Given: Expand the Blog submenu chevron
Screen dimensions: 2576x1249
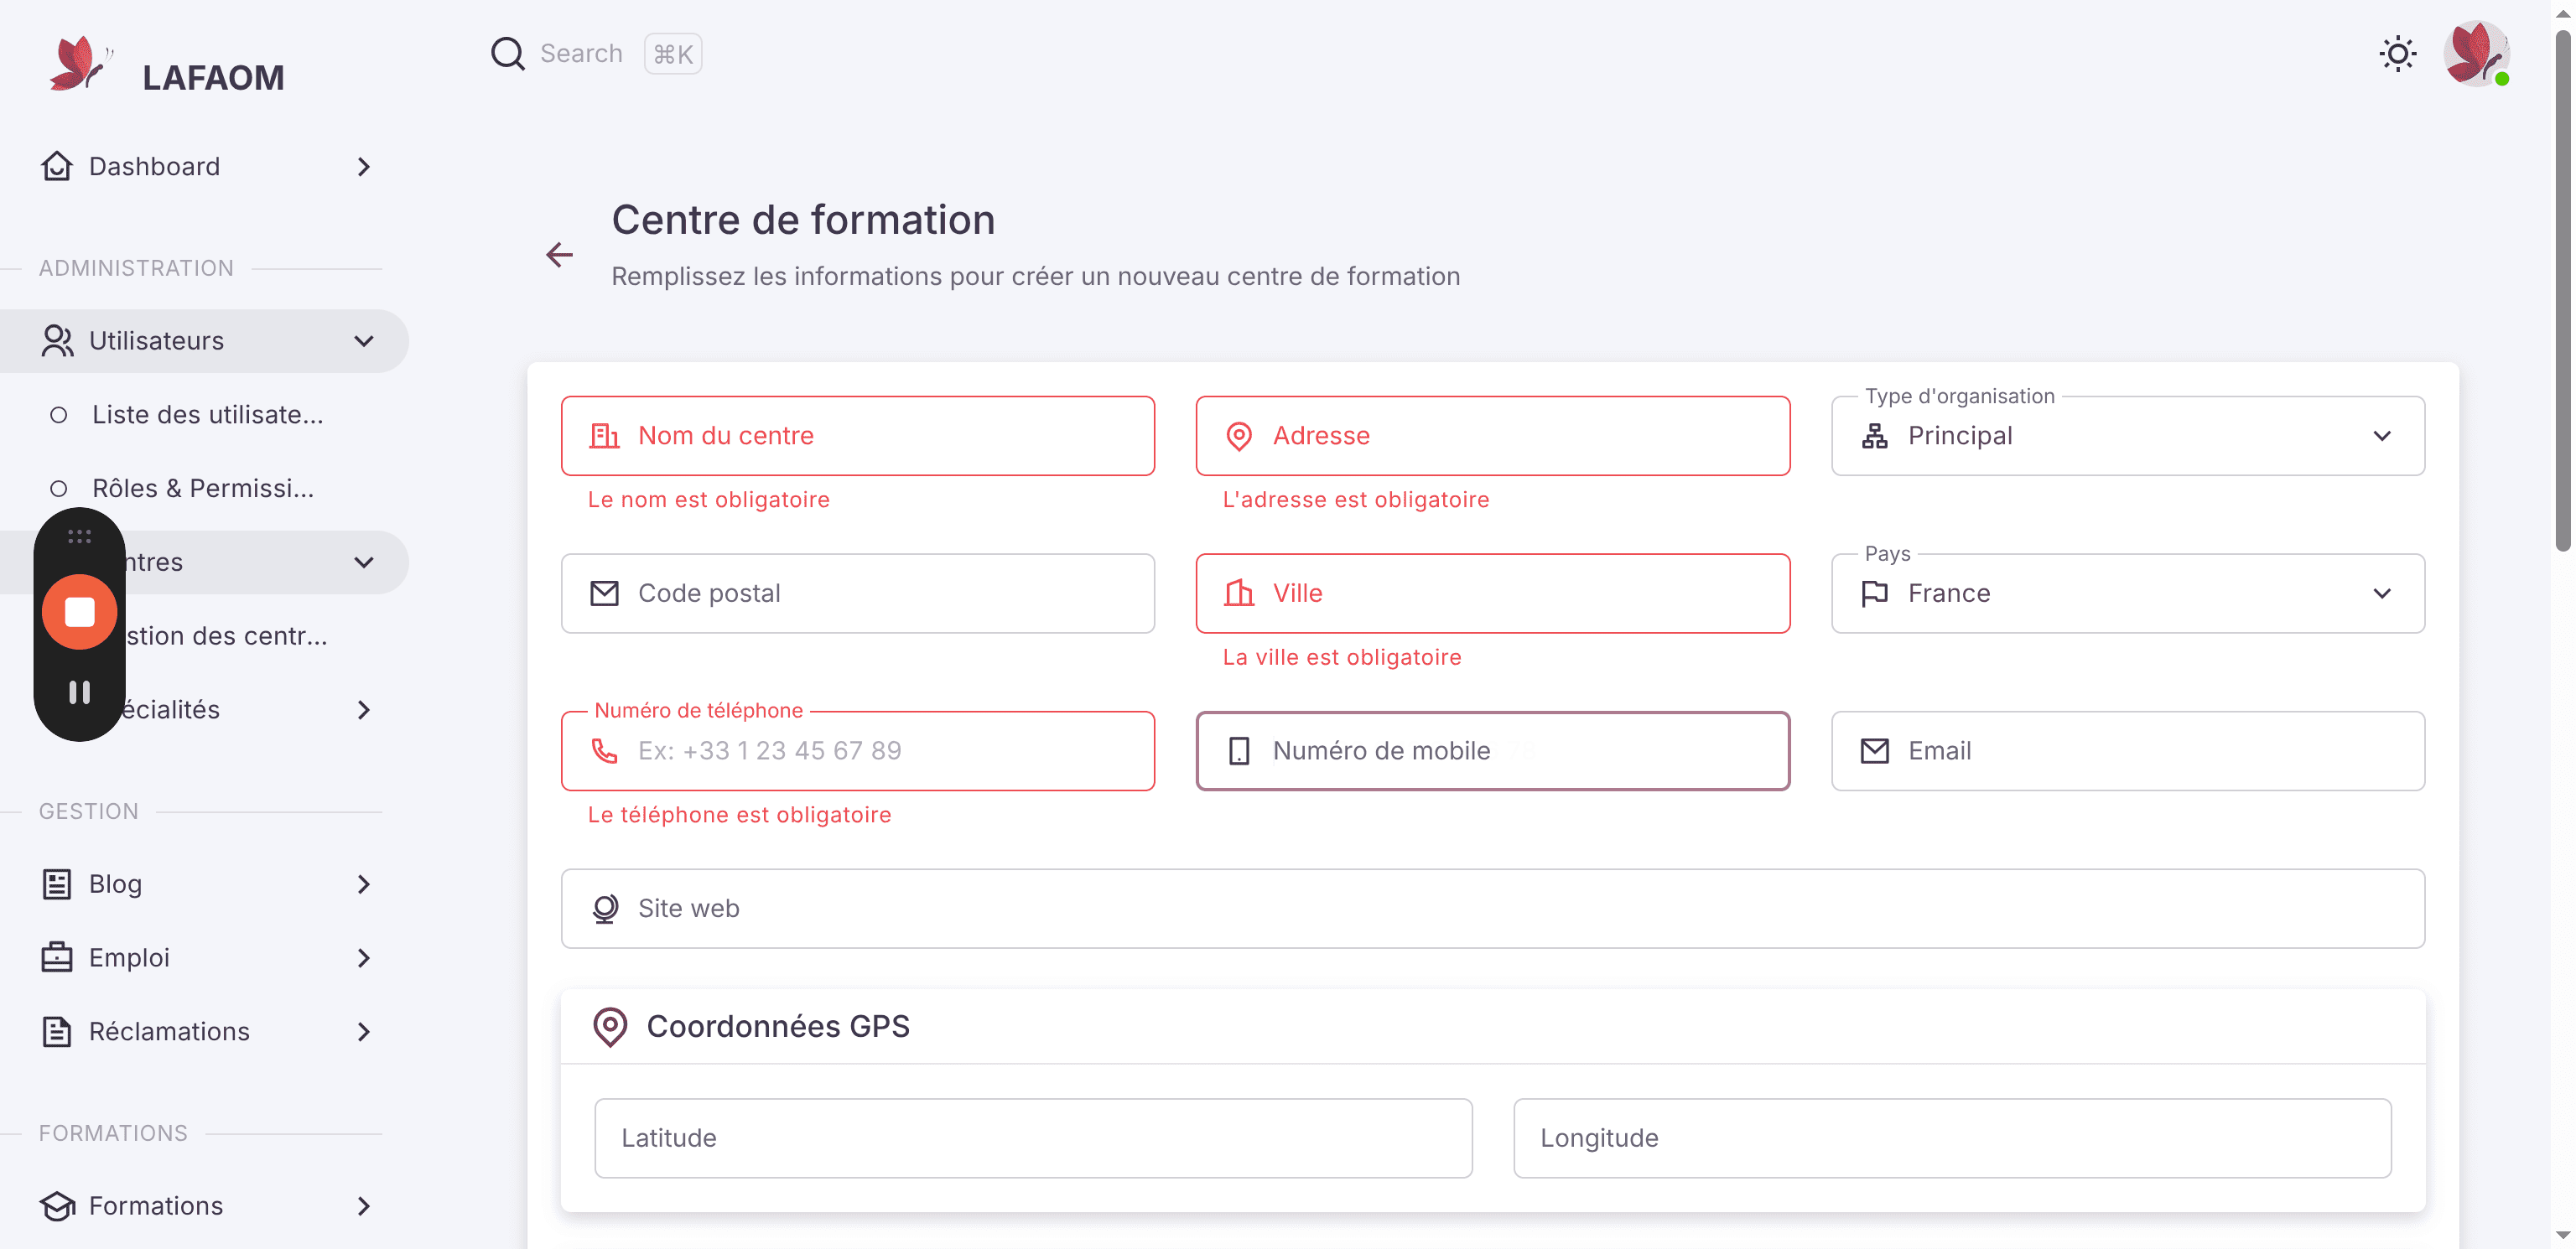Looking at the screenshot, I should pyautogui.click(x=364, y=884).
